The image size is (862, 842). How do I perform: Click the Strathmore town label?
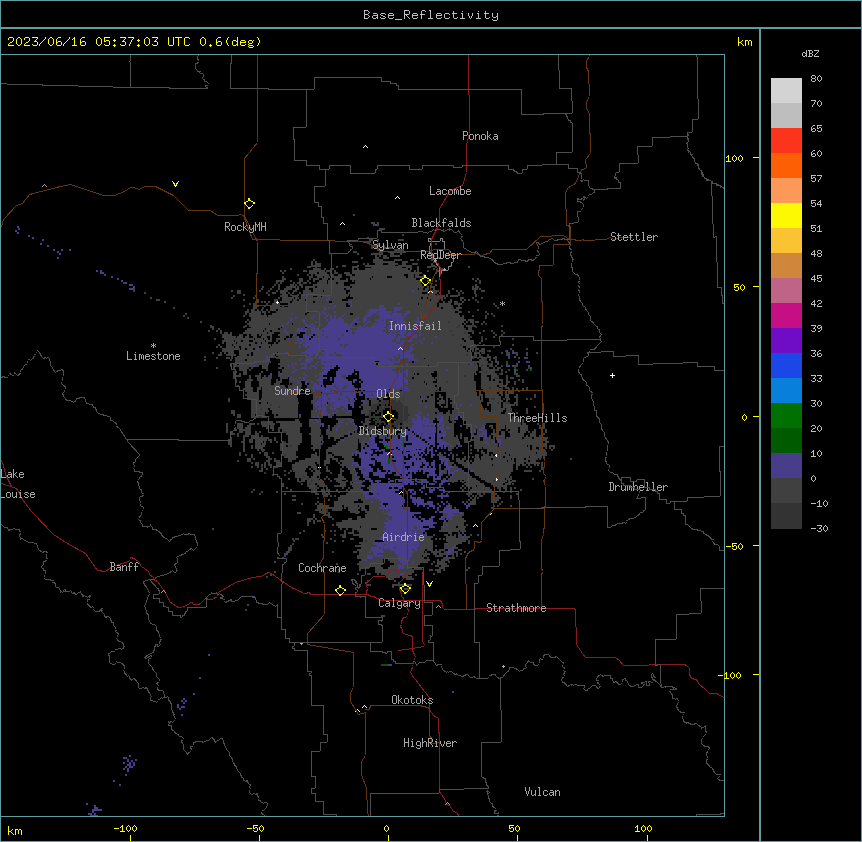[x=516, y=608]
